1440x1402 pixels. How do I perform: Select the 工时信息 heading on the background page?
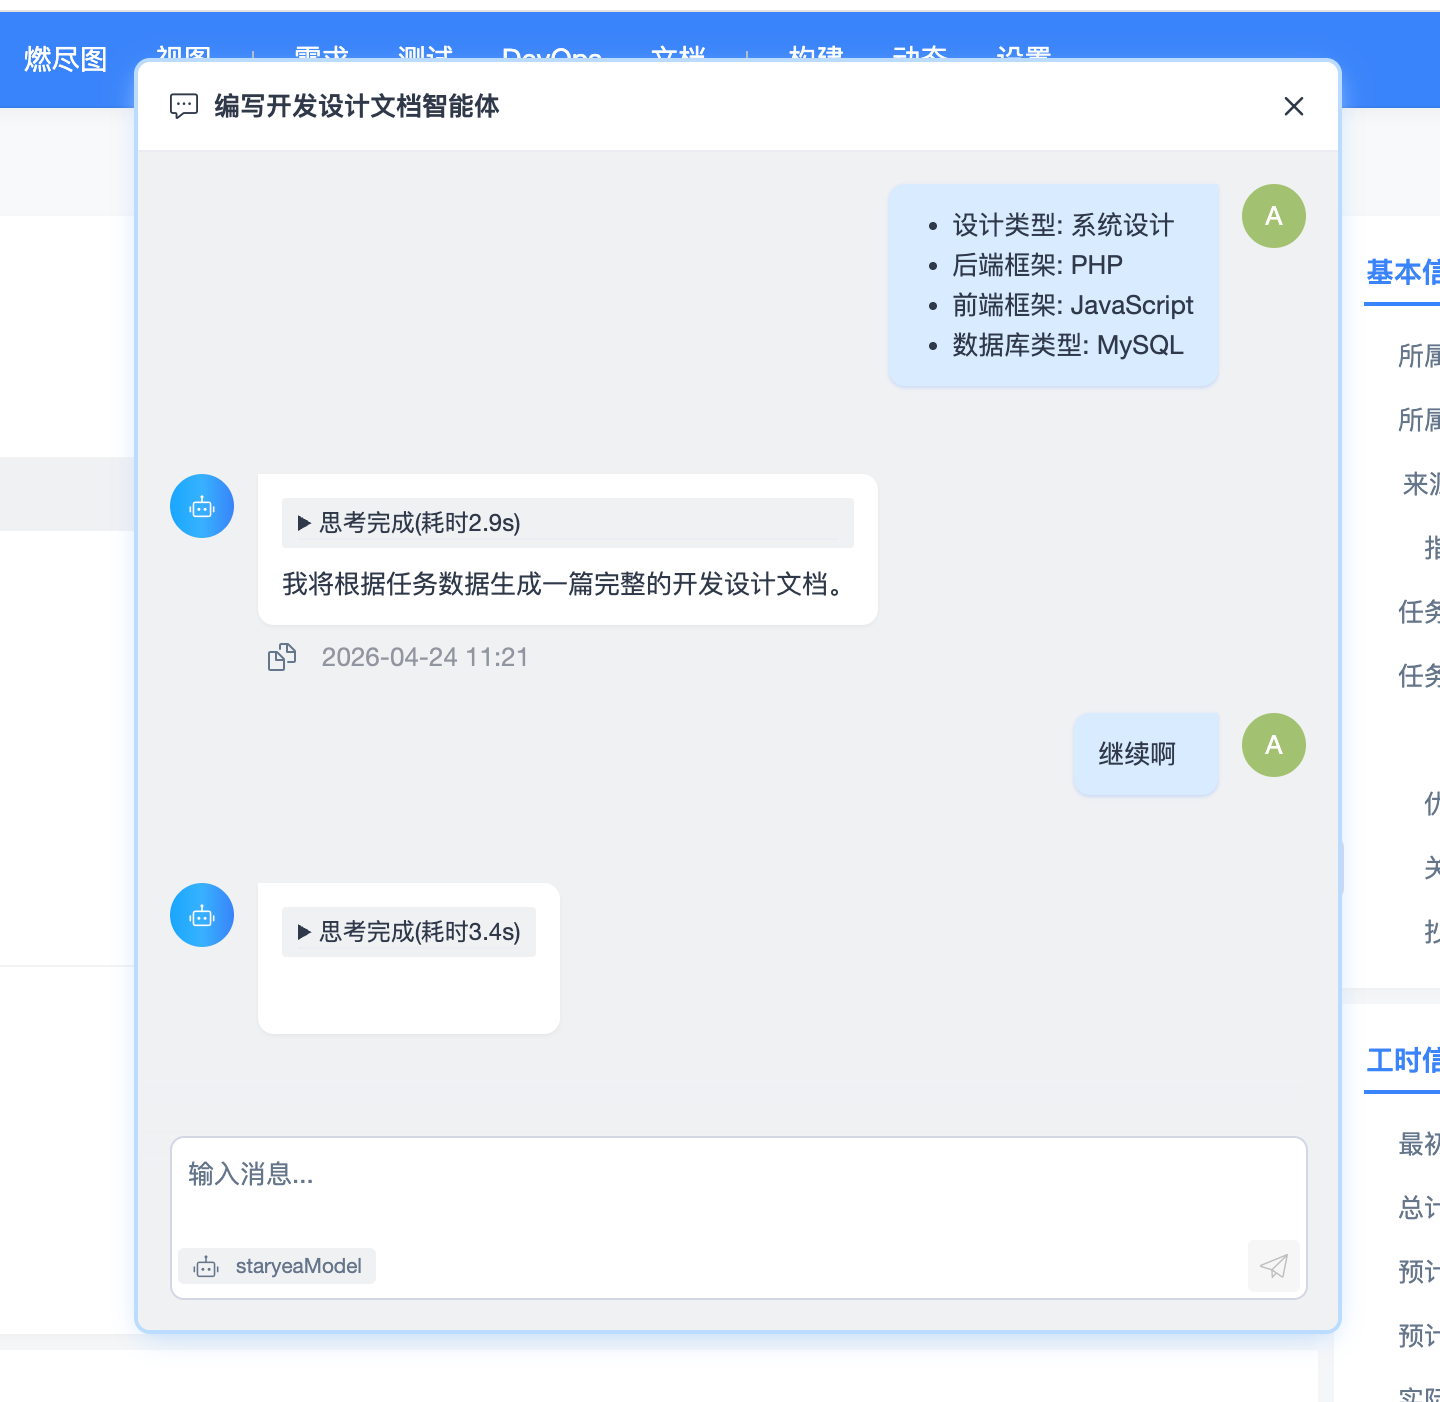(1403, 1060)
